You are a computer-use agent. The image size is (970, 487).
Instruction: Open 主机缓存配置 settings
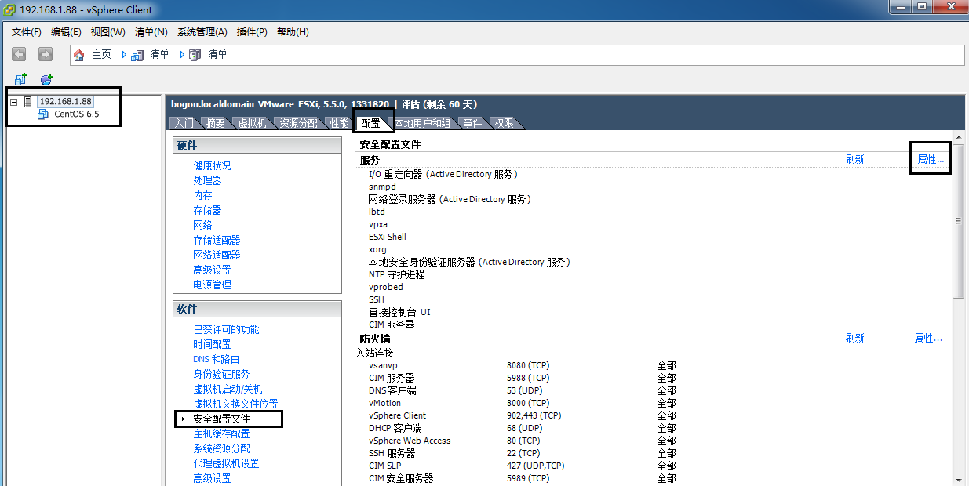(x=221, y=434)
